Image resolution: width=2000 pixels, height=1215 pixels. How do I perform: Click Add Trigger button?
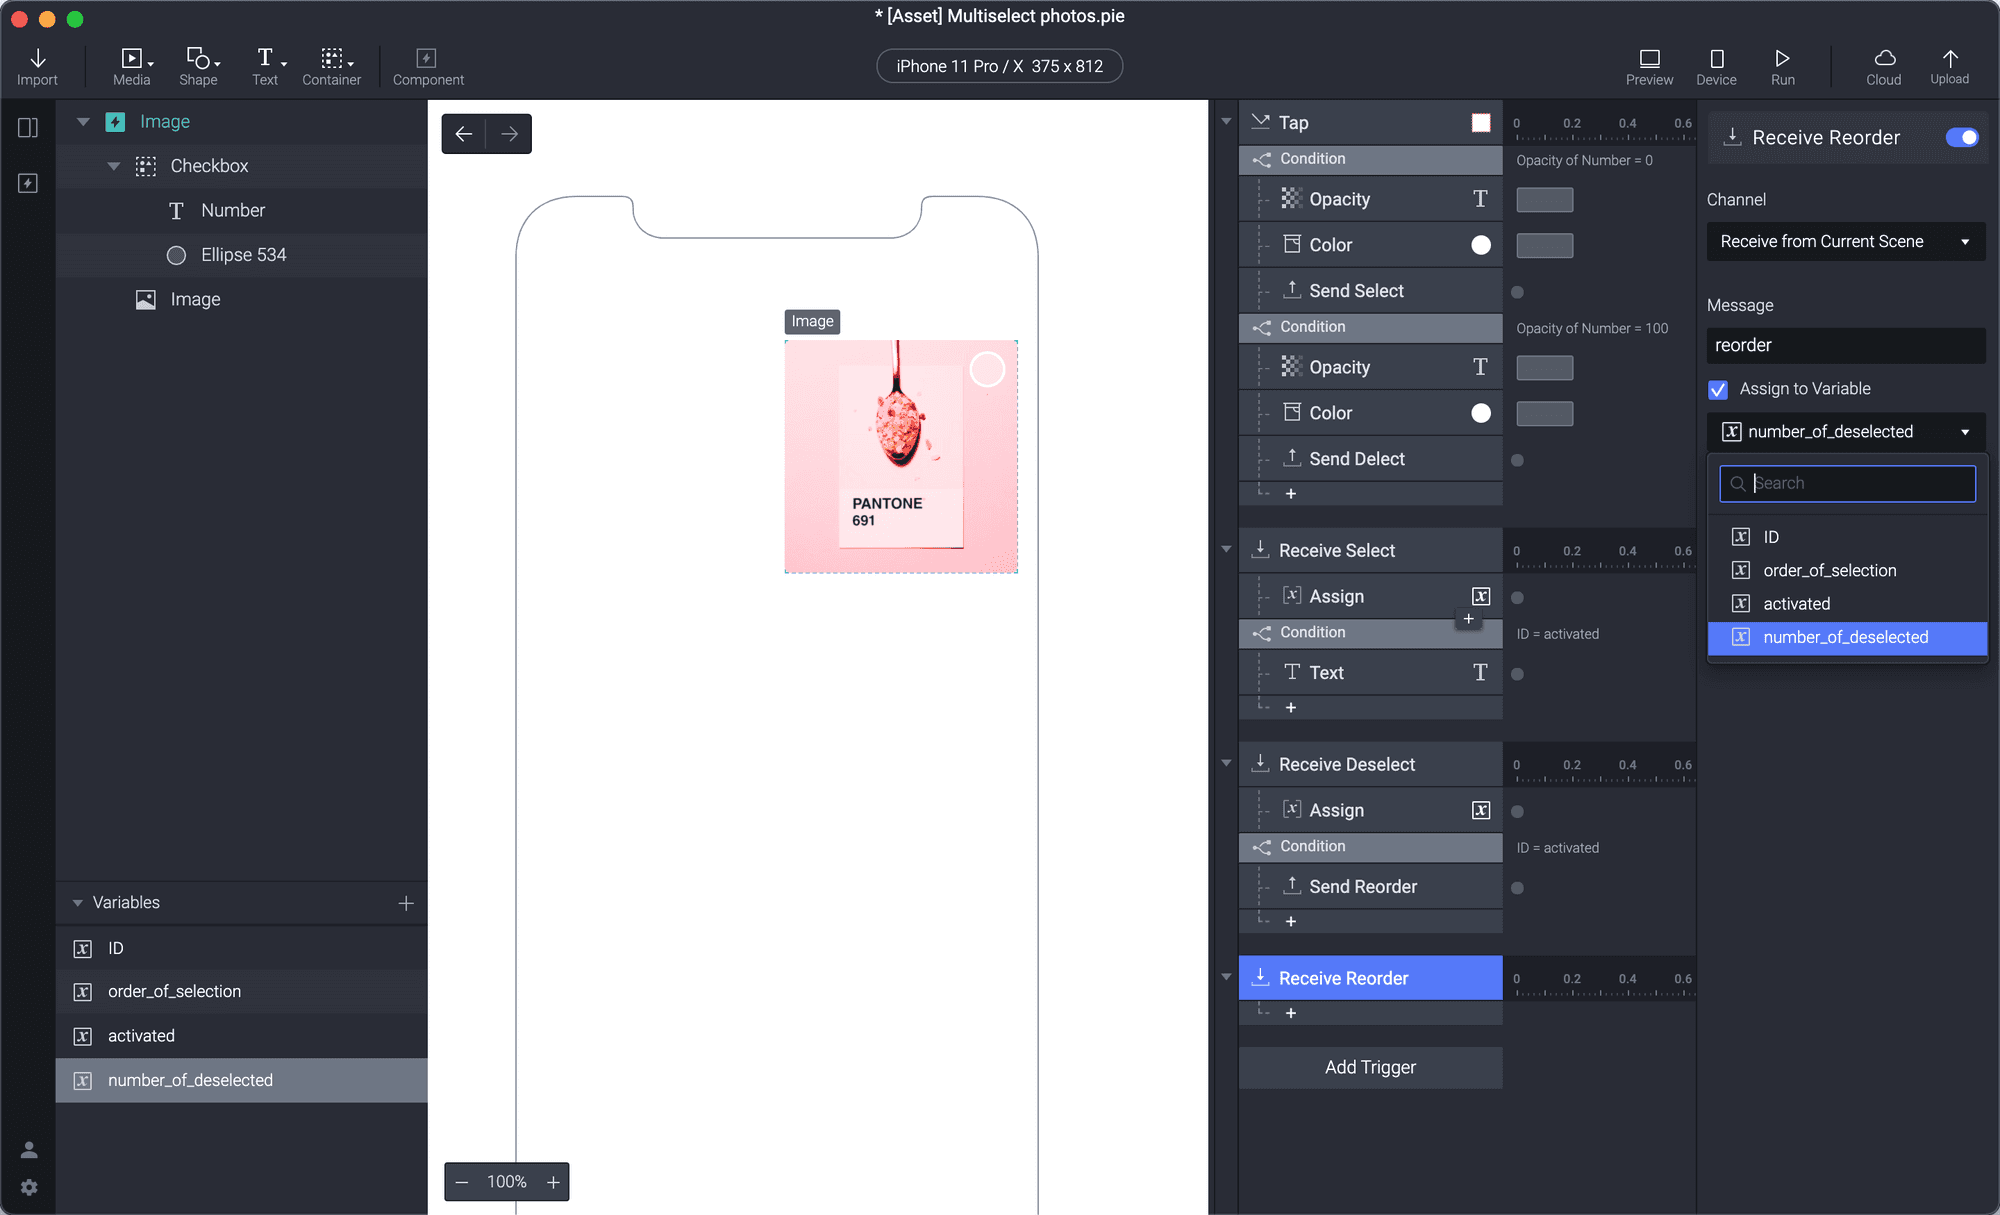click(x=1370, y=1068)
